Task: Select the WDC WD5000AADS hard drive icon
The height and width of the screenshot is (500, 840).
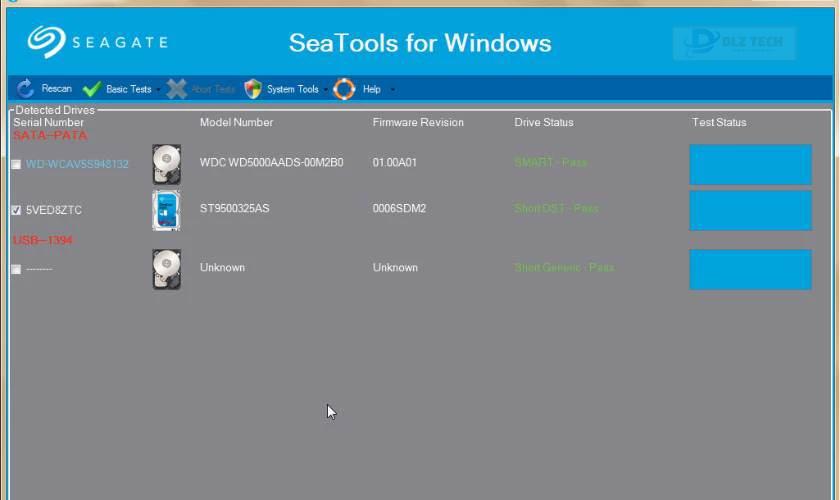Action: point(167,164)
